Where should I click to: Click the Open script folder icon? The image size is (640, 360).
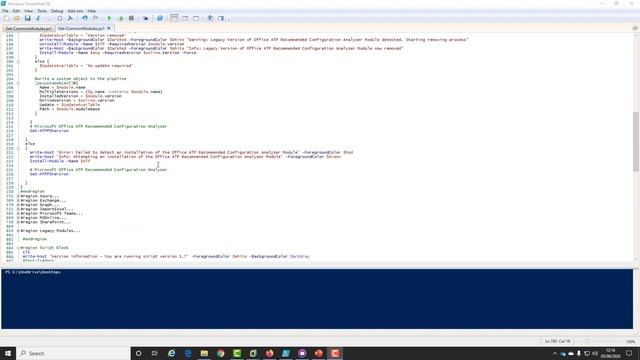[x=17, y=18]
